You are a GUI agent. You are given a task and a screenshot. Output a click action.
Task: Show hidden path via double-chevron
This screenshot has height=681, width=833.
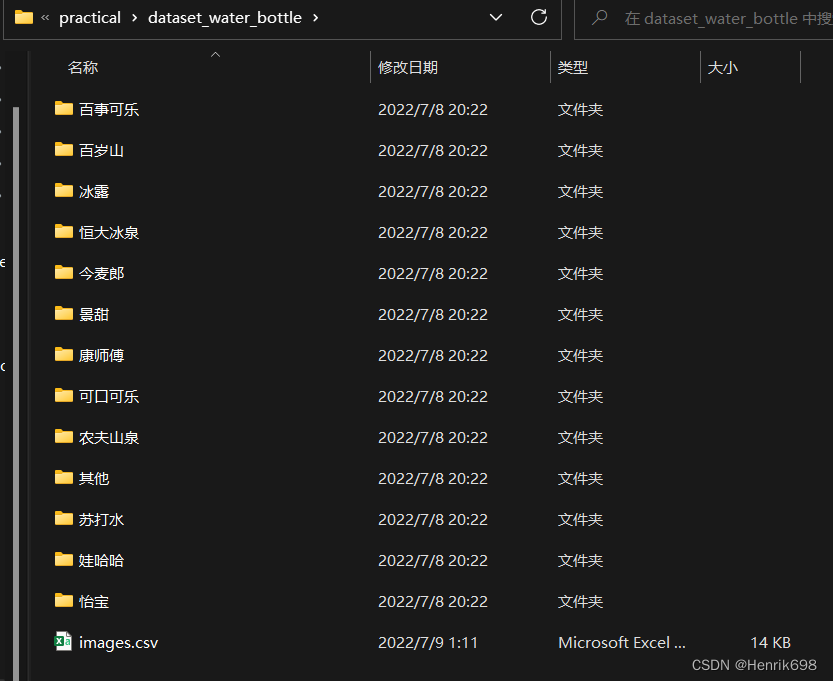point(45,18)
